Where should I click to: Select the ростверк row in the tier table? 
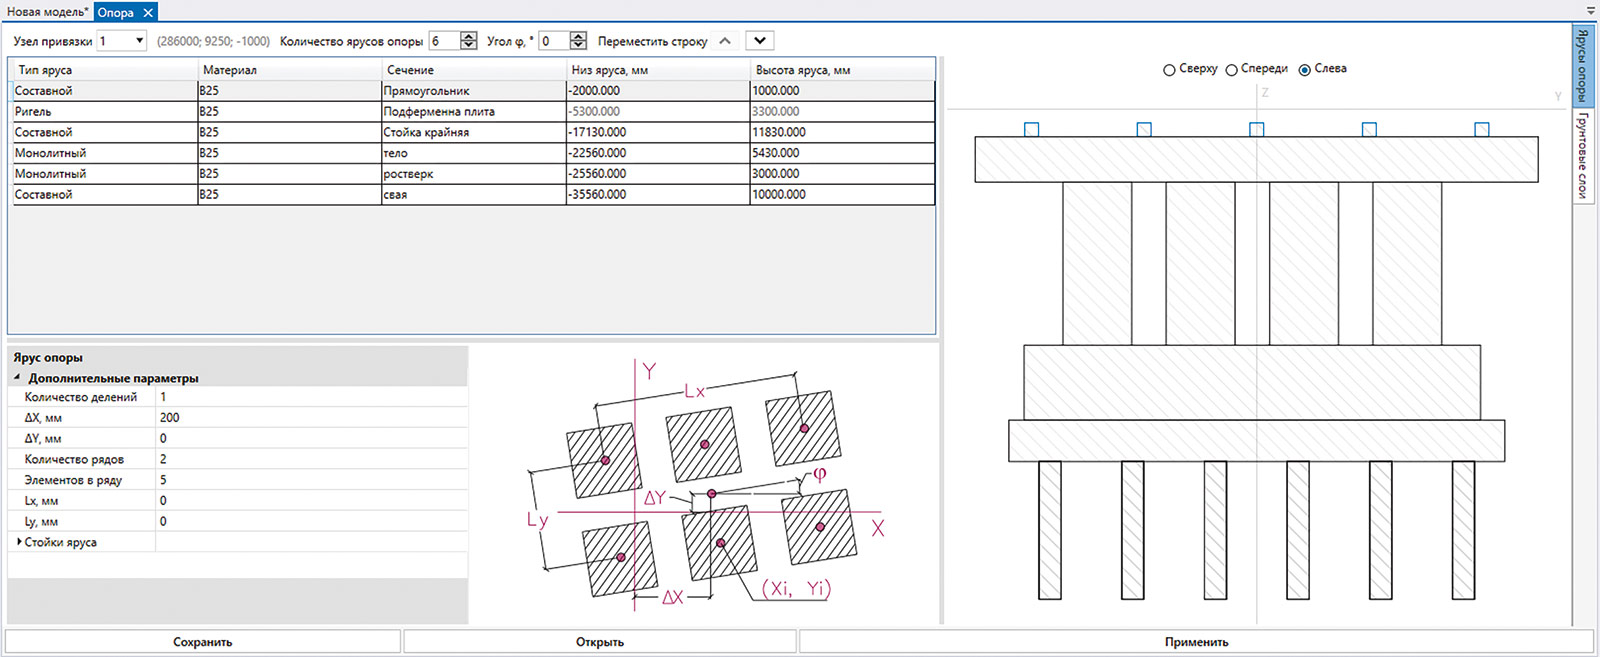(472, 174)
